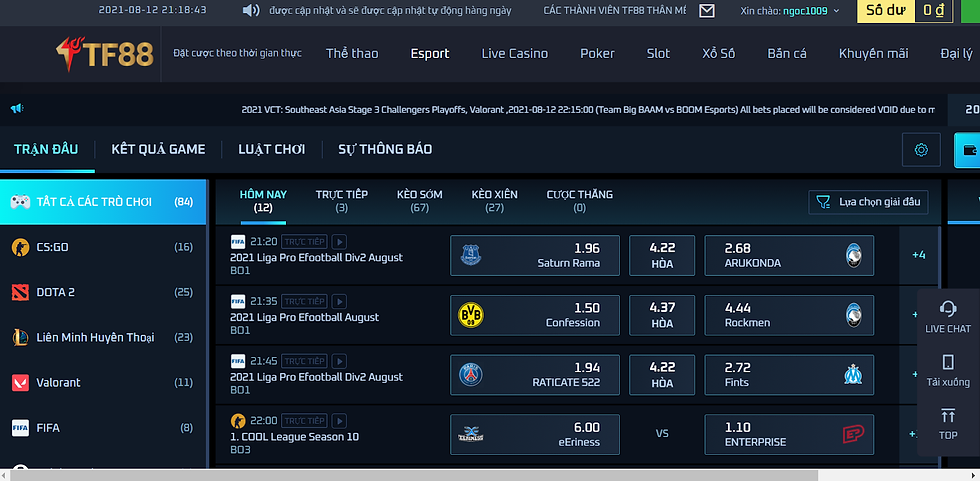Play stream for 21:45 match

(x=339, y=361)
